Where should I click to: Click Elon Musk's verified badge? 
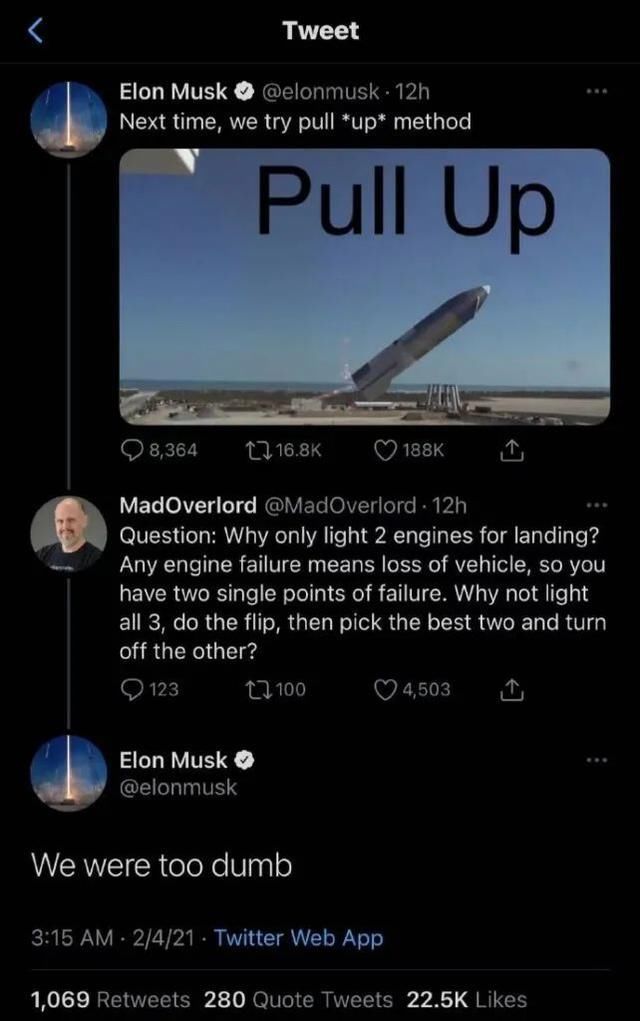coord(245,91)
